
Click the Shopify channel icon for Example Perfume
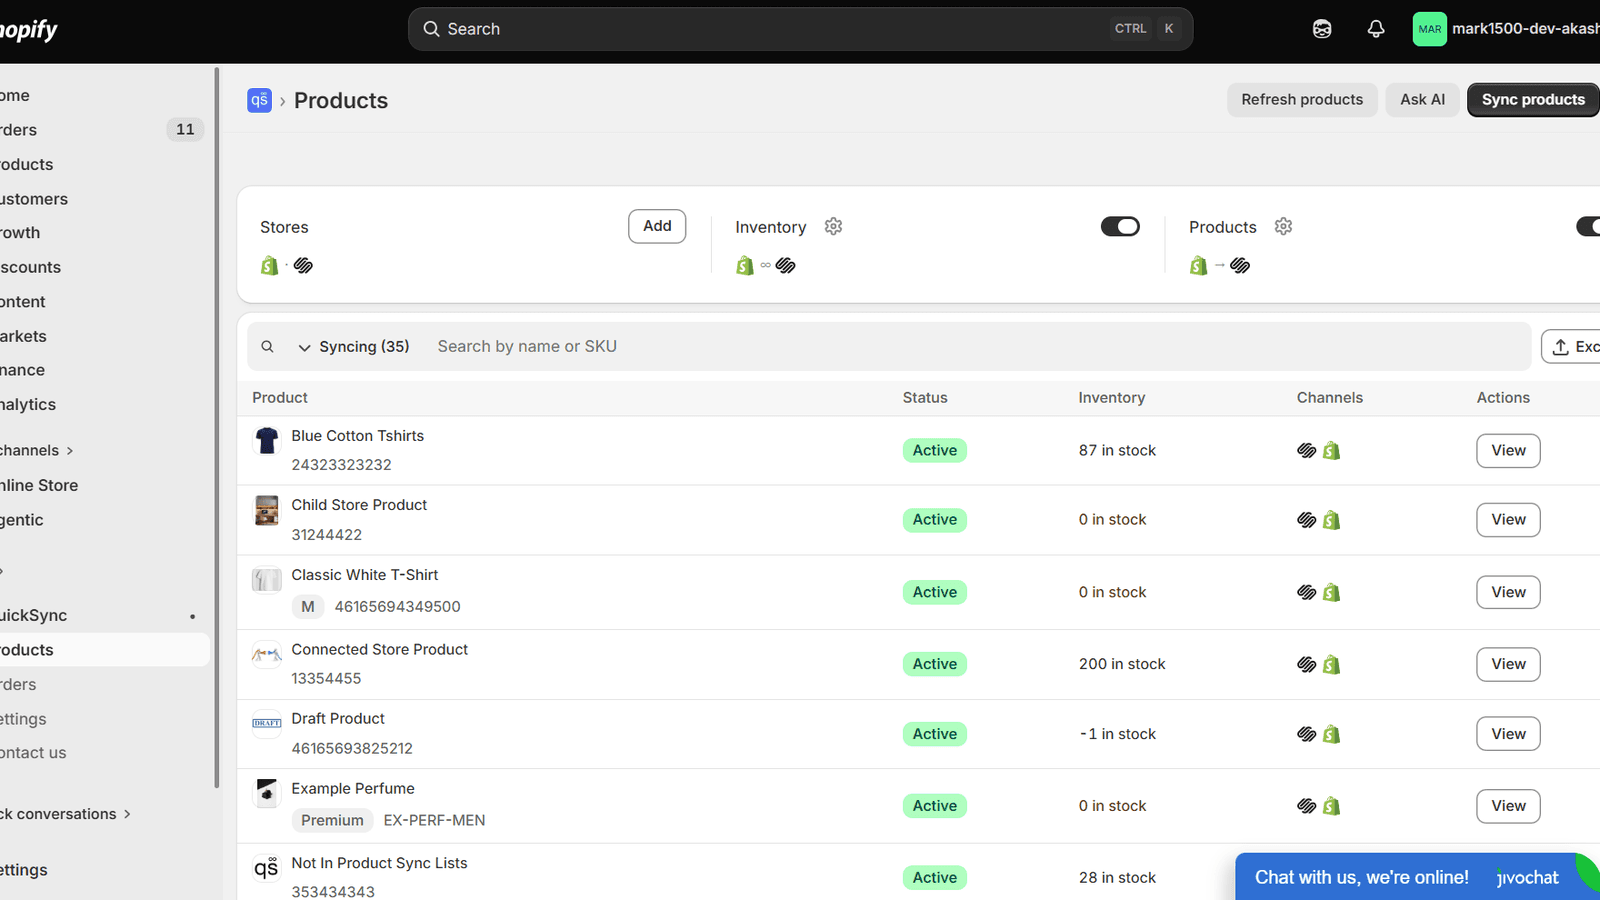click(1331, 806)
